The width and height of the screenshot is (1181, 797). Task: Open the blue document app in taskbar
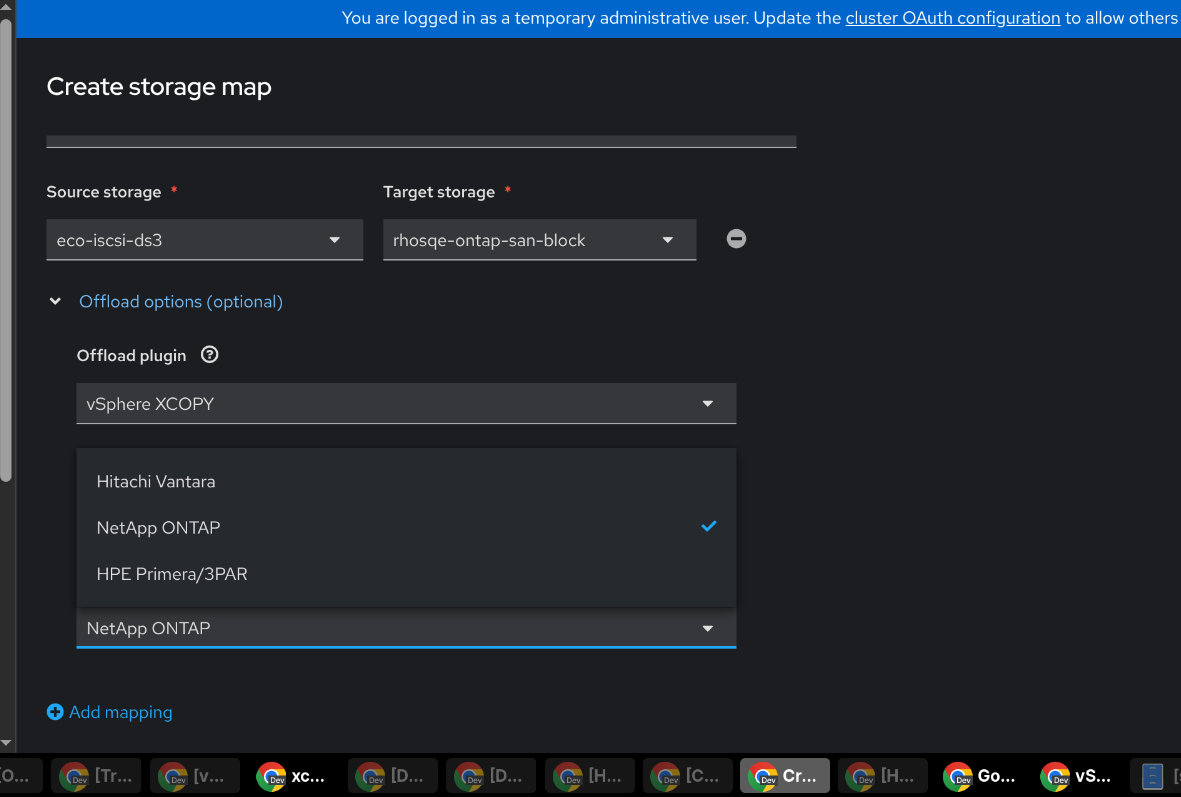tap(1155, 776)
